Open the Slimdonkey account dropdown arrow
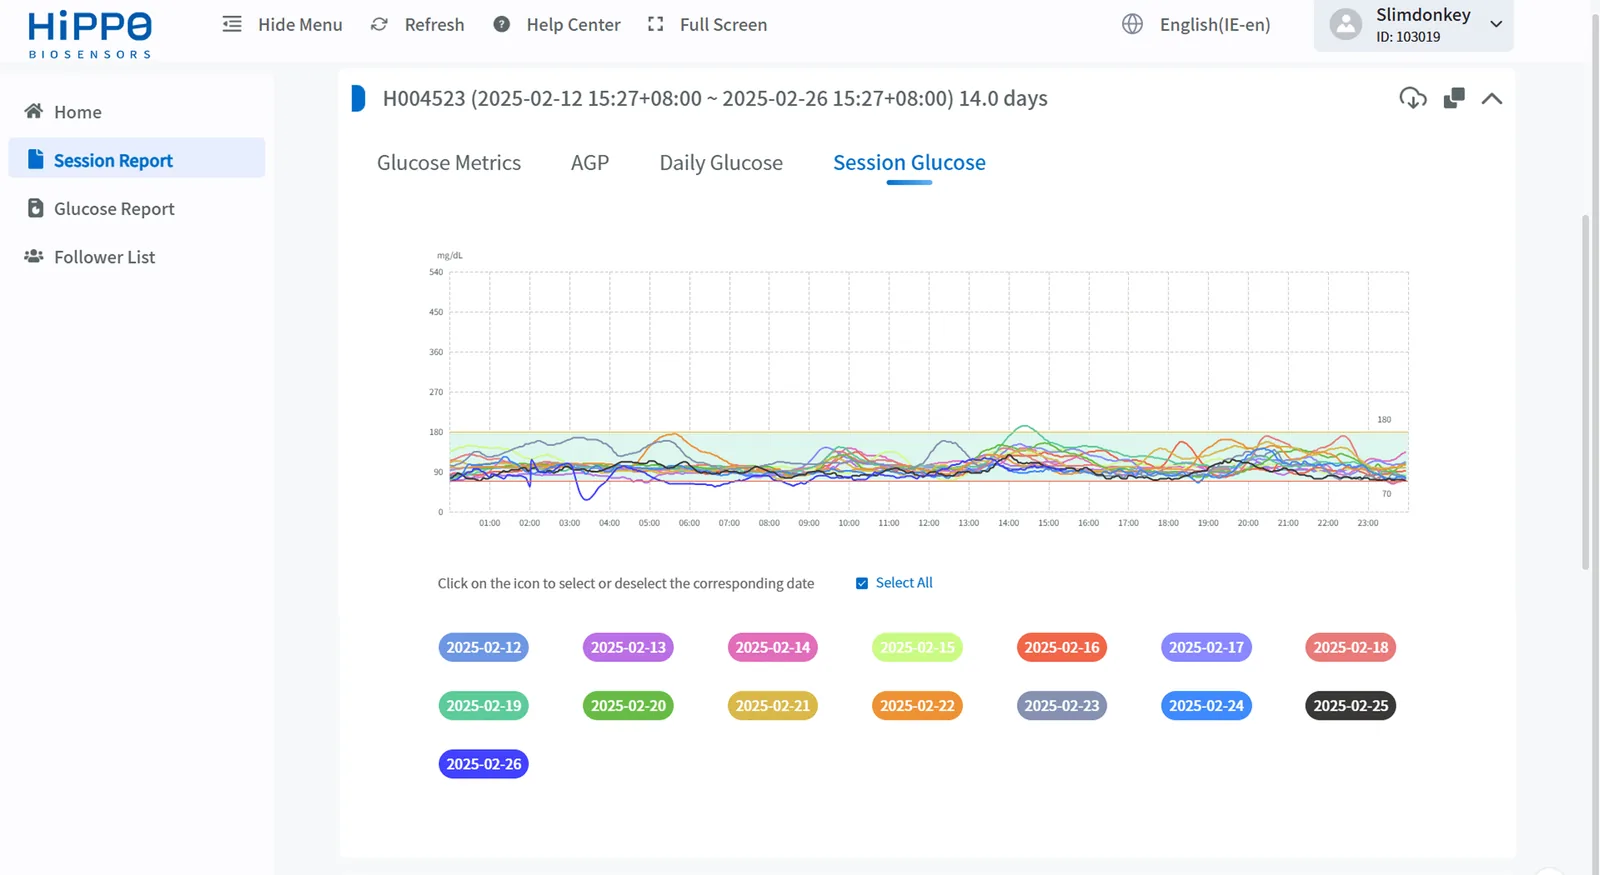This screenshot has height=875, width=1600. pos(1496,24)
